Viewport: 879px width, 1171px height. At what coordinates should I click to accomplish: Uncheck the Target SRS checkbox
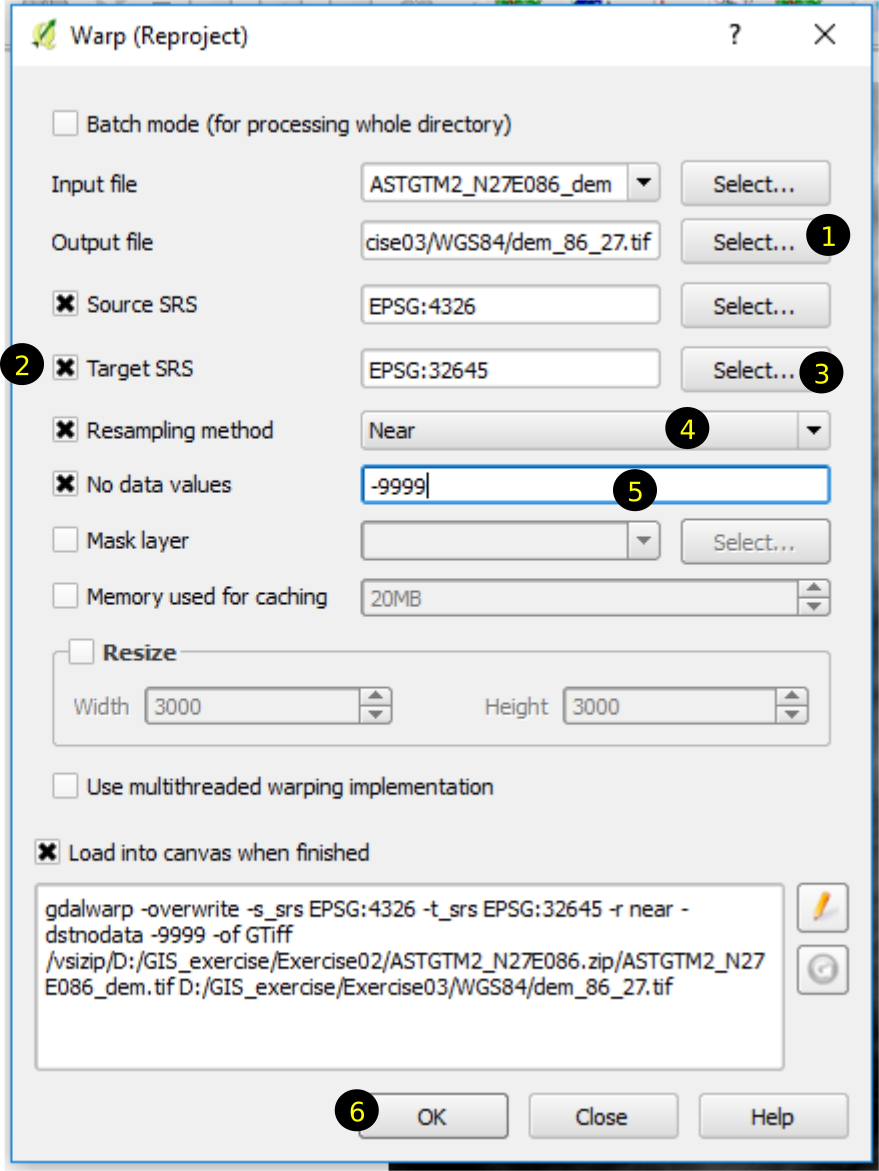pyautogui.click(x=65, y=369)
